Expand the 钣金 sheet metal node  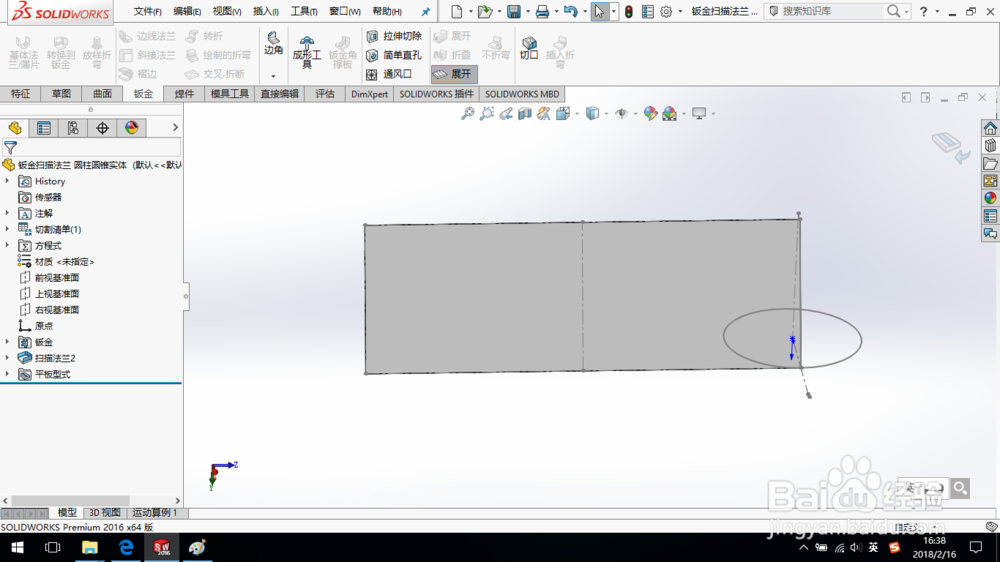[x=7, y=342]
